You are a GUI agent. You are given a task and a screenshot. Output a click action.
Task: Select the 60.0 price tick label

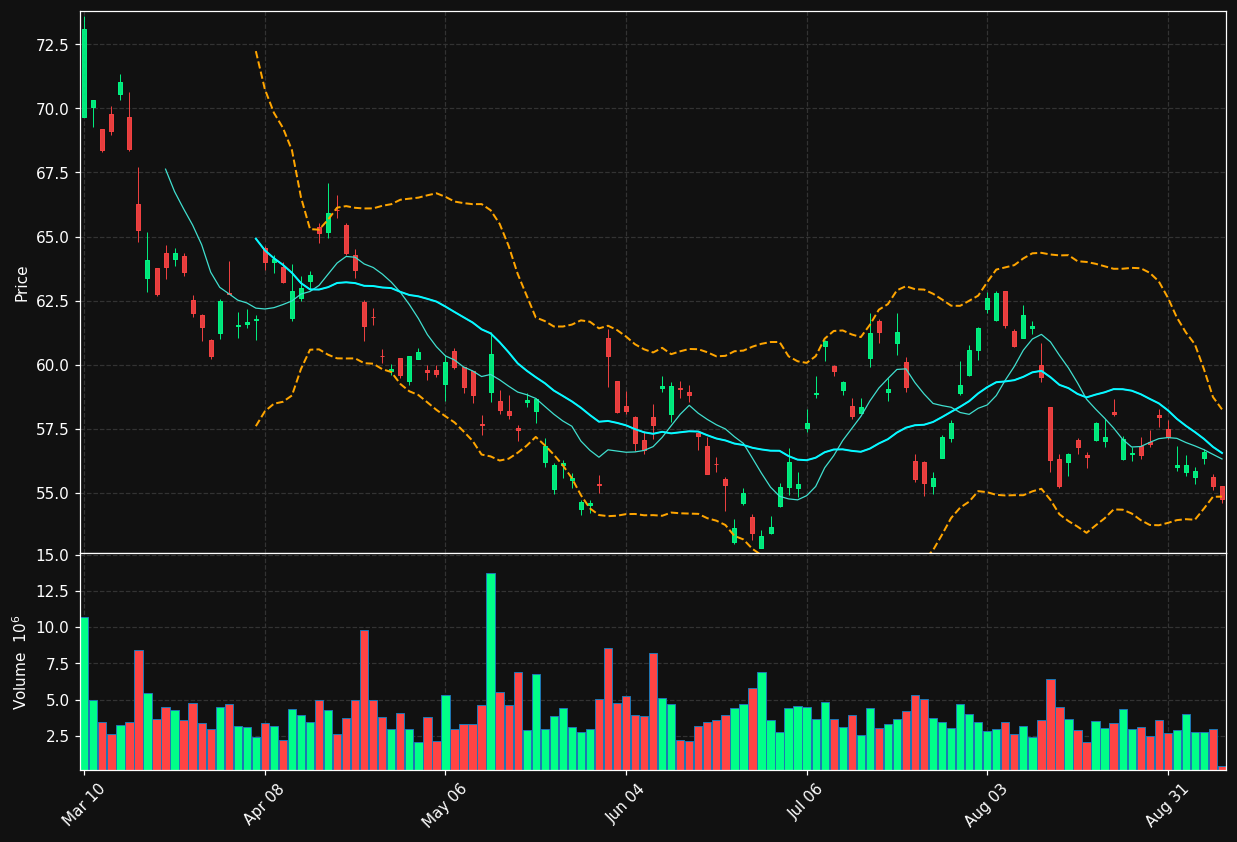click(52, 365)
